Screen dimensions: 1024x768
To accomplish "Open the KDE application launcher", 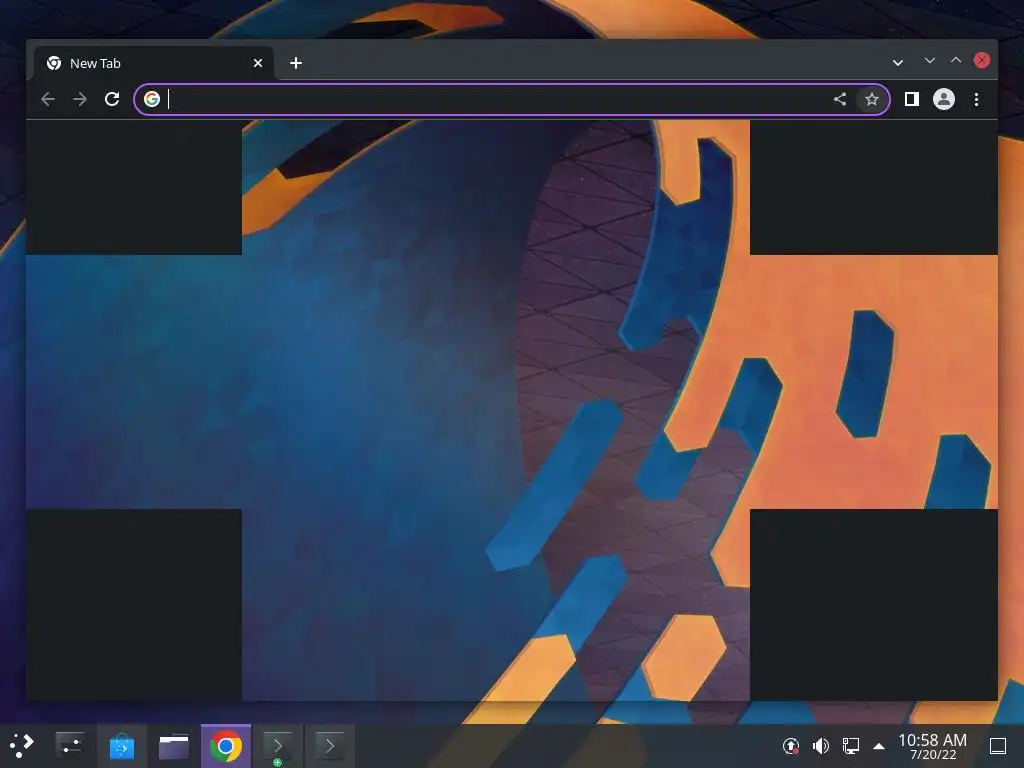I will coord(22,746).
